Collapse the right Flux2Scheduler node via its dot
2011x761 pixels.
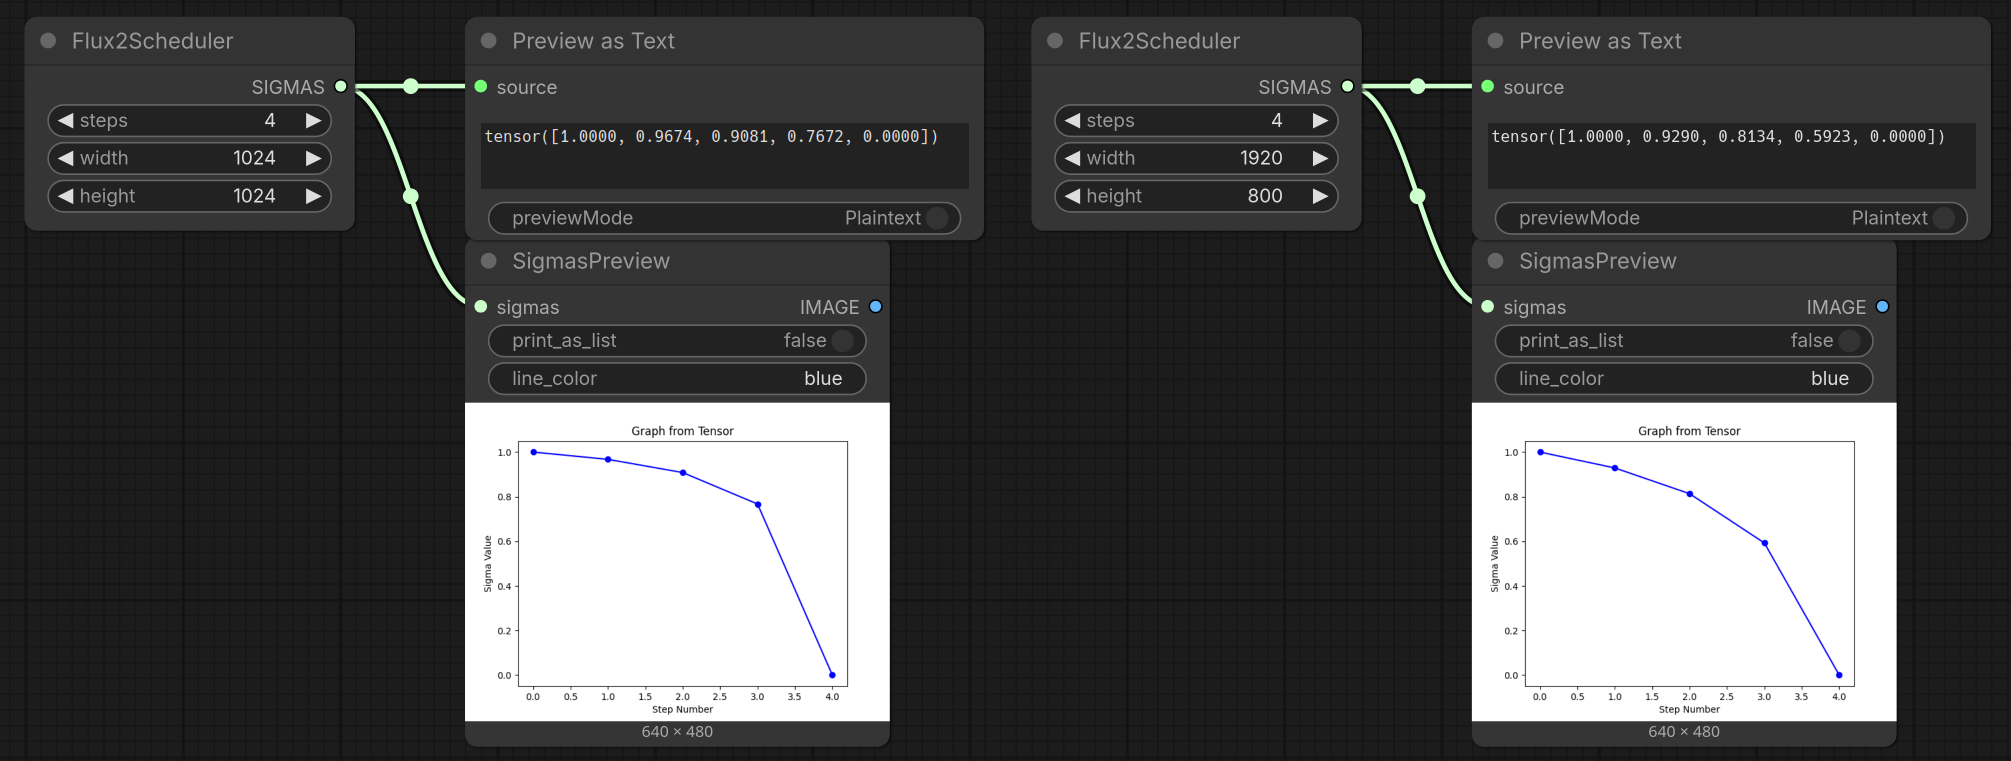(1055, 41)
